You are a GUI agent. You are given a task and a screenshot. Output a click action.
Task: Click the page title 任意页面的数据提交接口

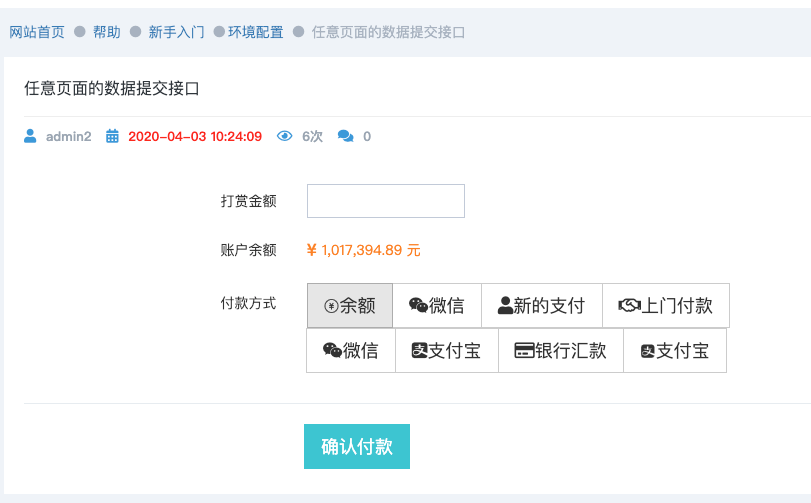point(112,88)
